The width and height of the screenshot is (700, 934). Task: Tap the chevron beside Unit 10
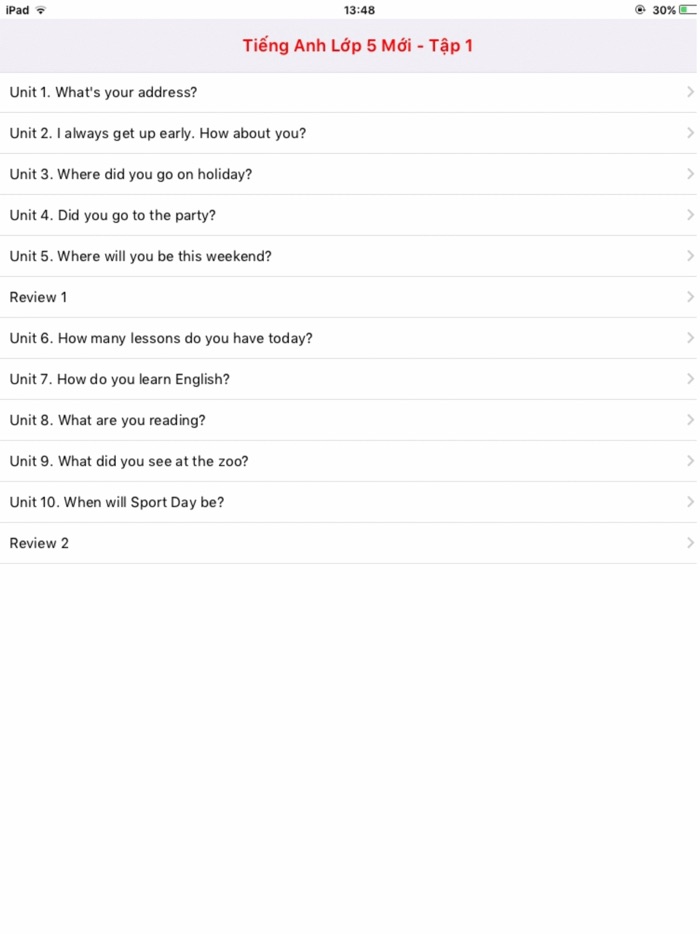tap(689, 502)
